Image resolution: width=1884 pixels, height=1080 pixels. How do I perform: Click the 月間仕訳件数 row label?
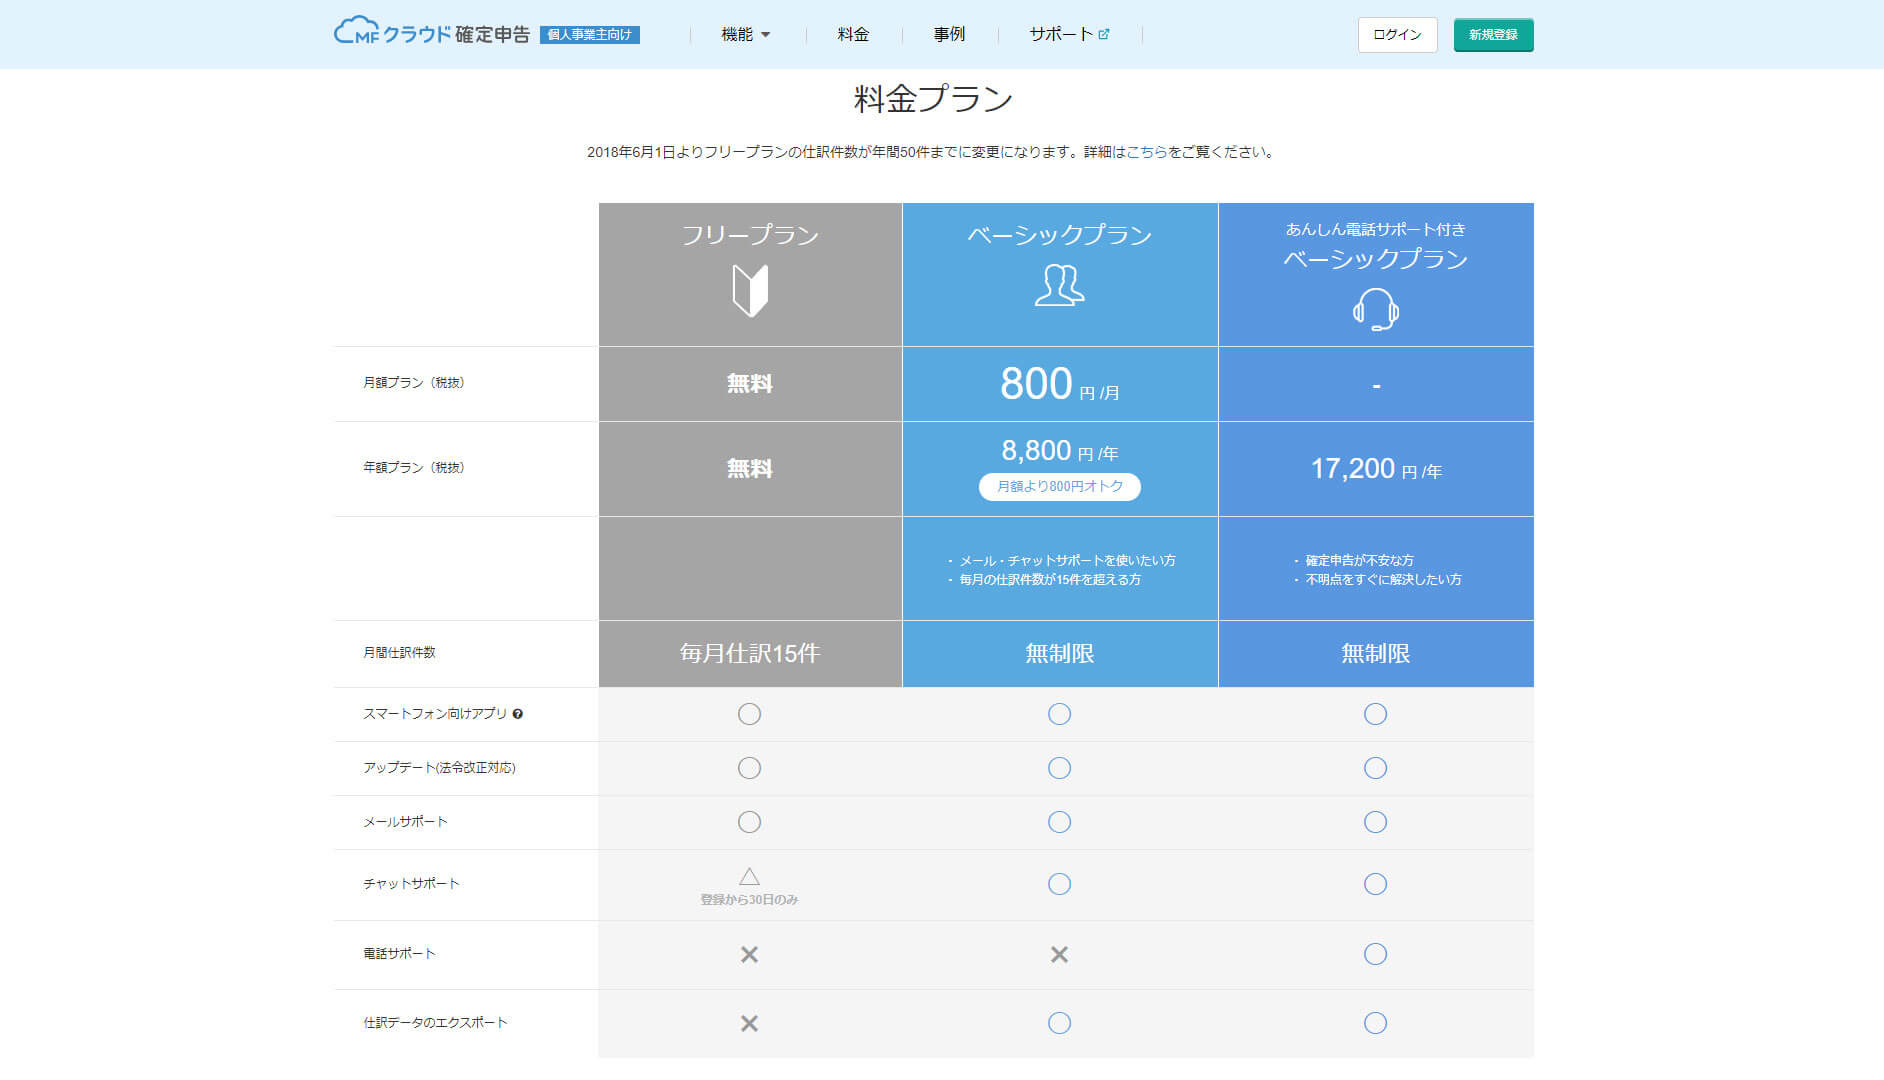(x=399, y=653)
